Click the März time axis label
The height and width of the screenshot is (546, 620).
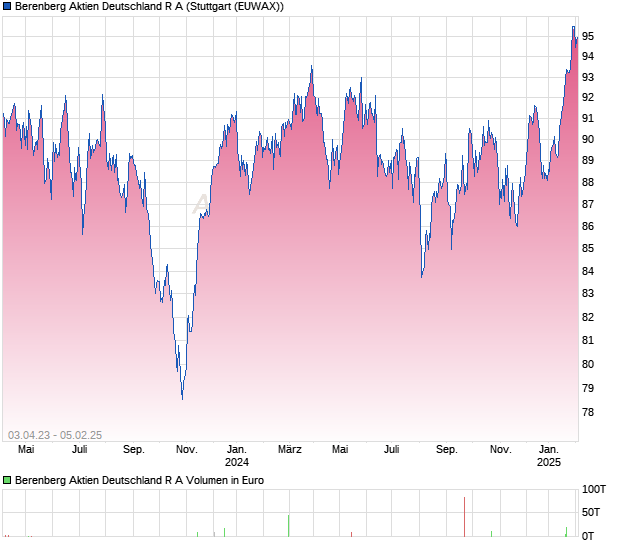click(290, 450)
